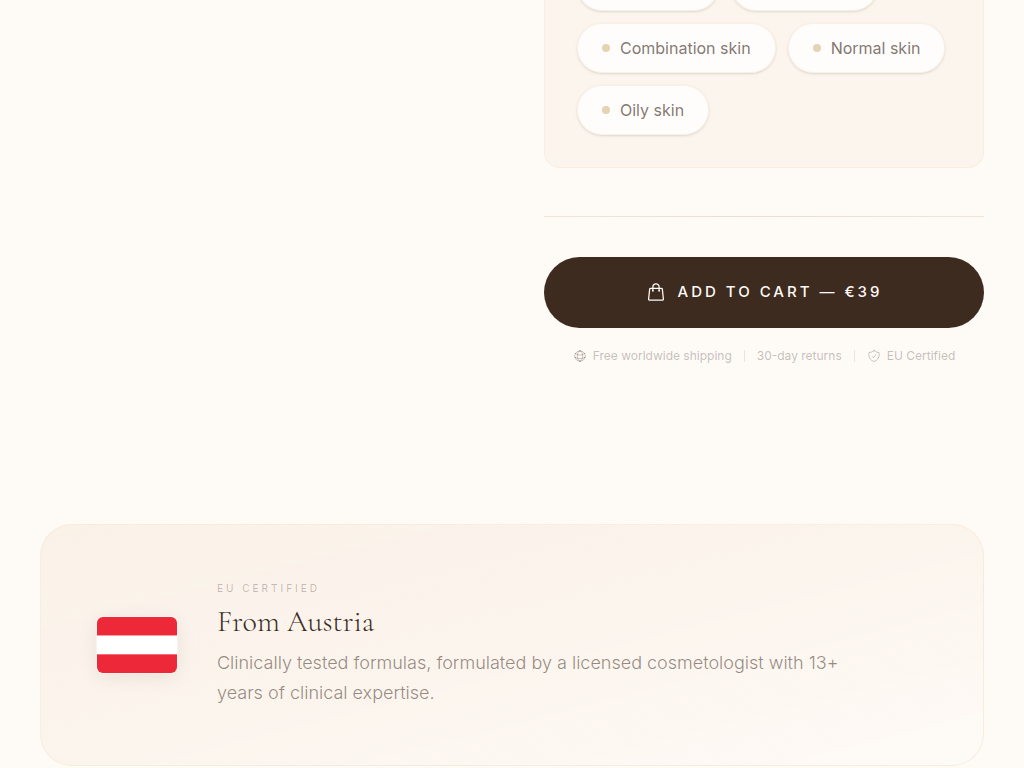The height and width of the screenshot is (768, 1024).
Task: Click the Free worldwide shipping text
Action: coord(662,356)
